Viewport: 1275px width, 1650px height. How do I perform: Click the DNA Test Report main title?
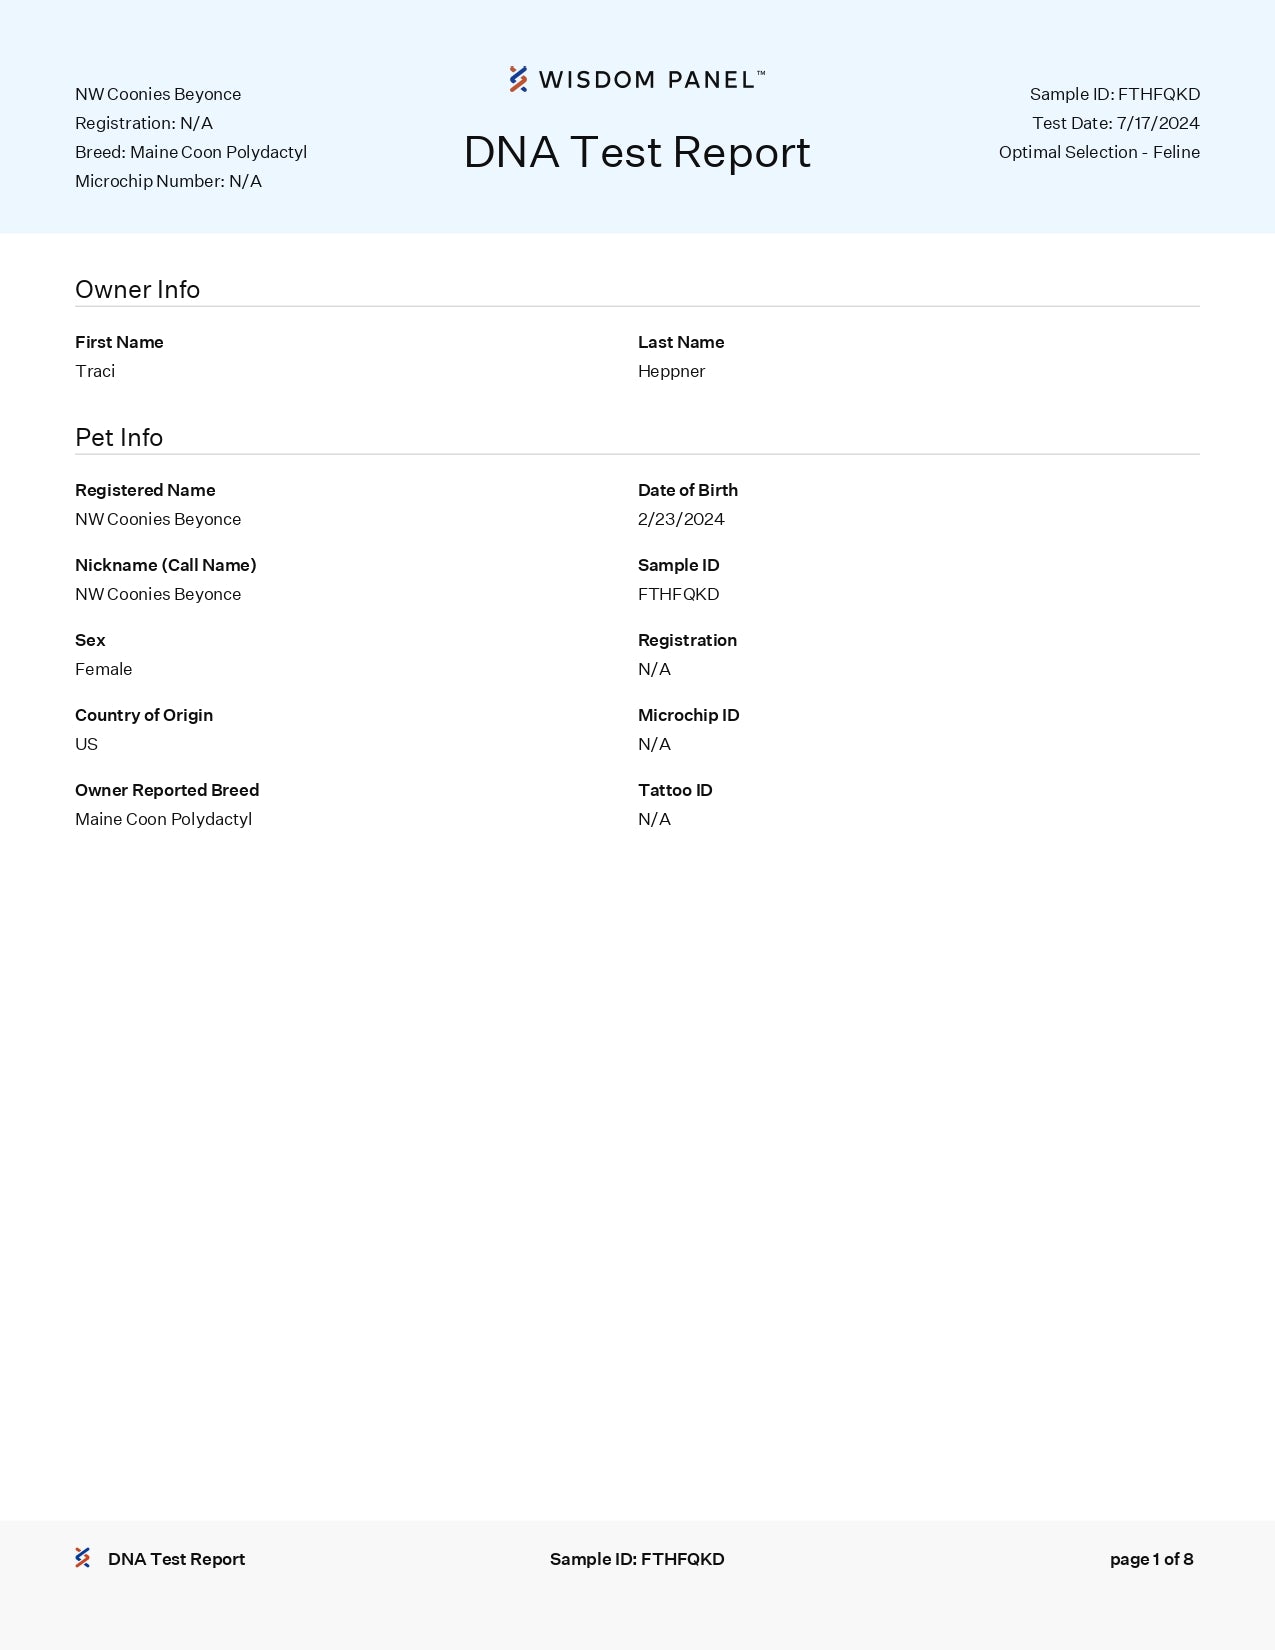(x=637, y=153)
